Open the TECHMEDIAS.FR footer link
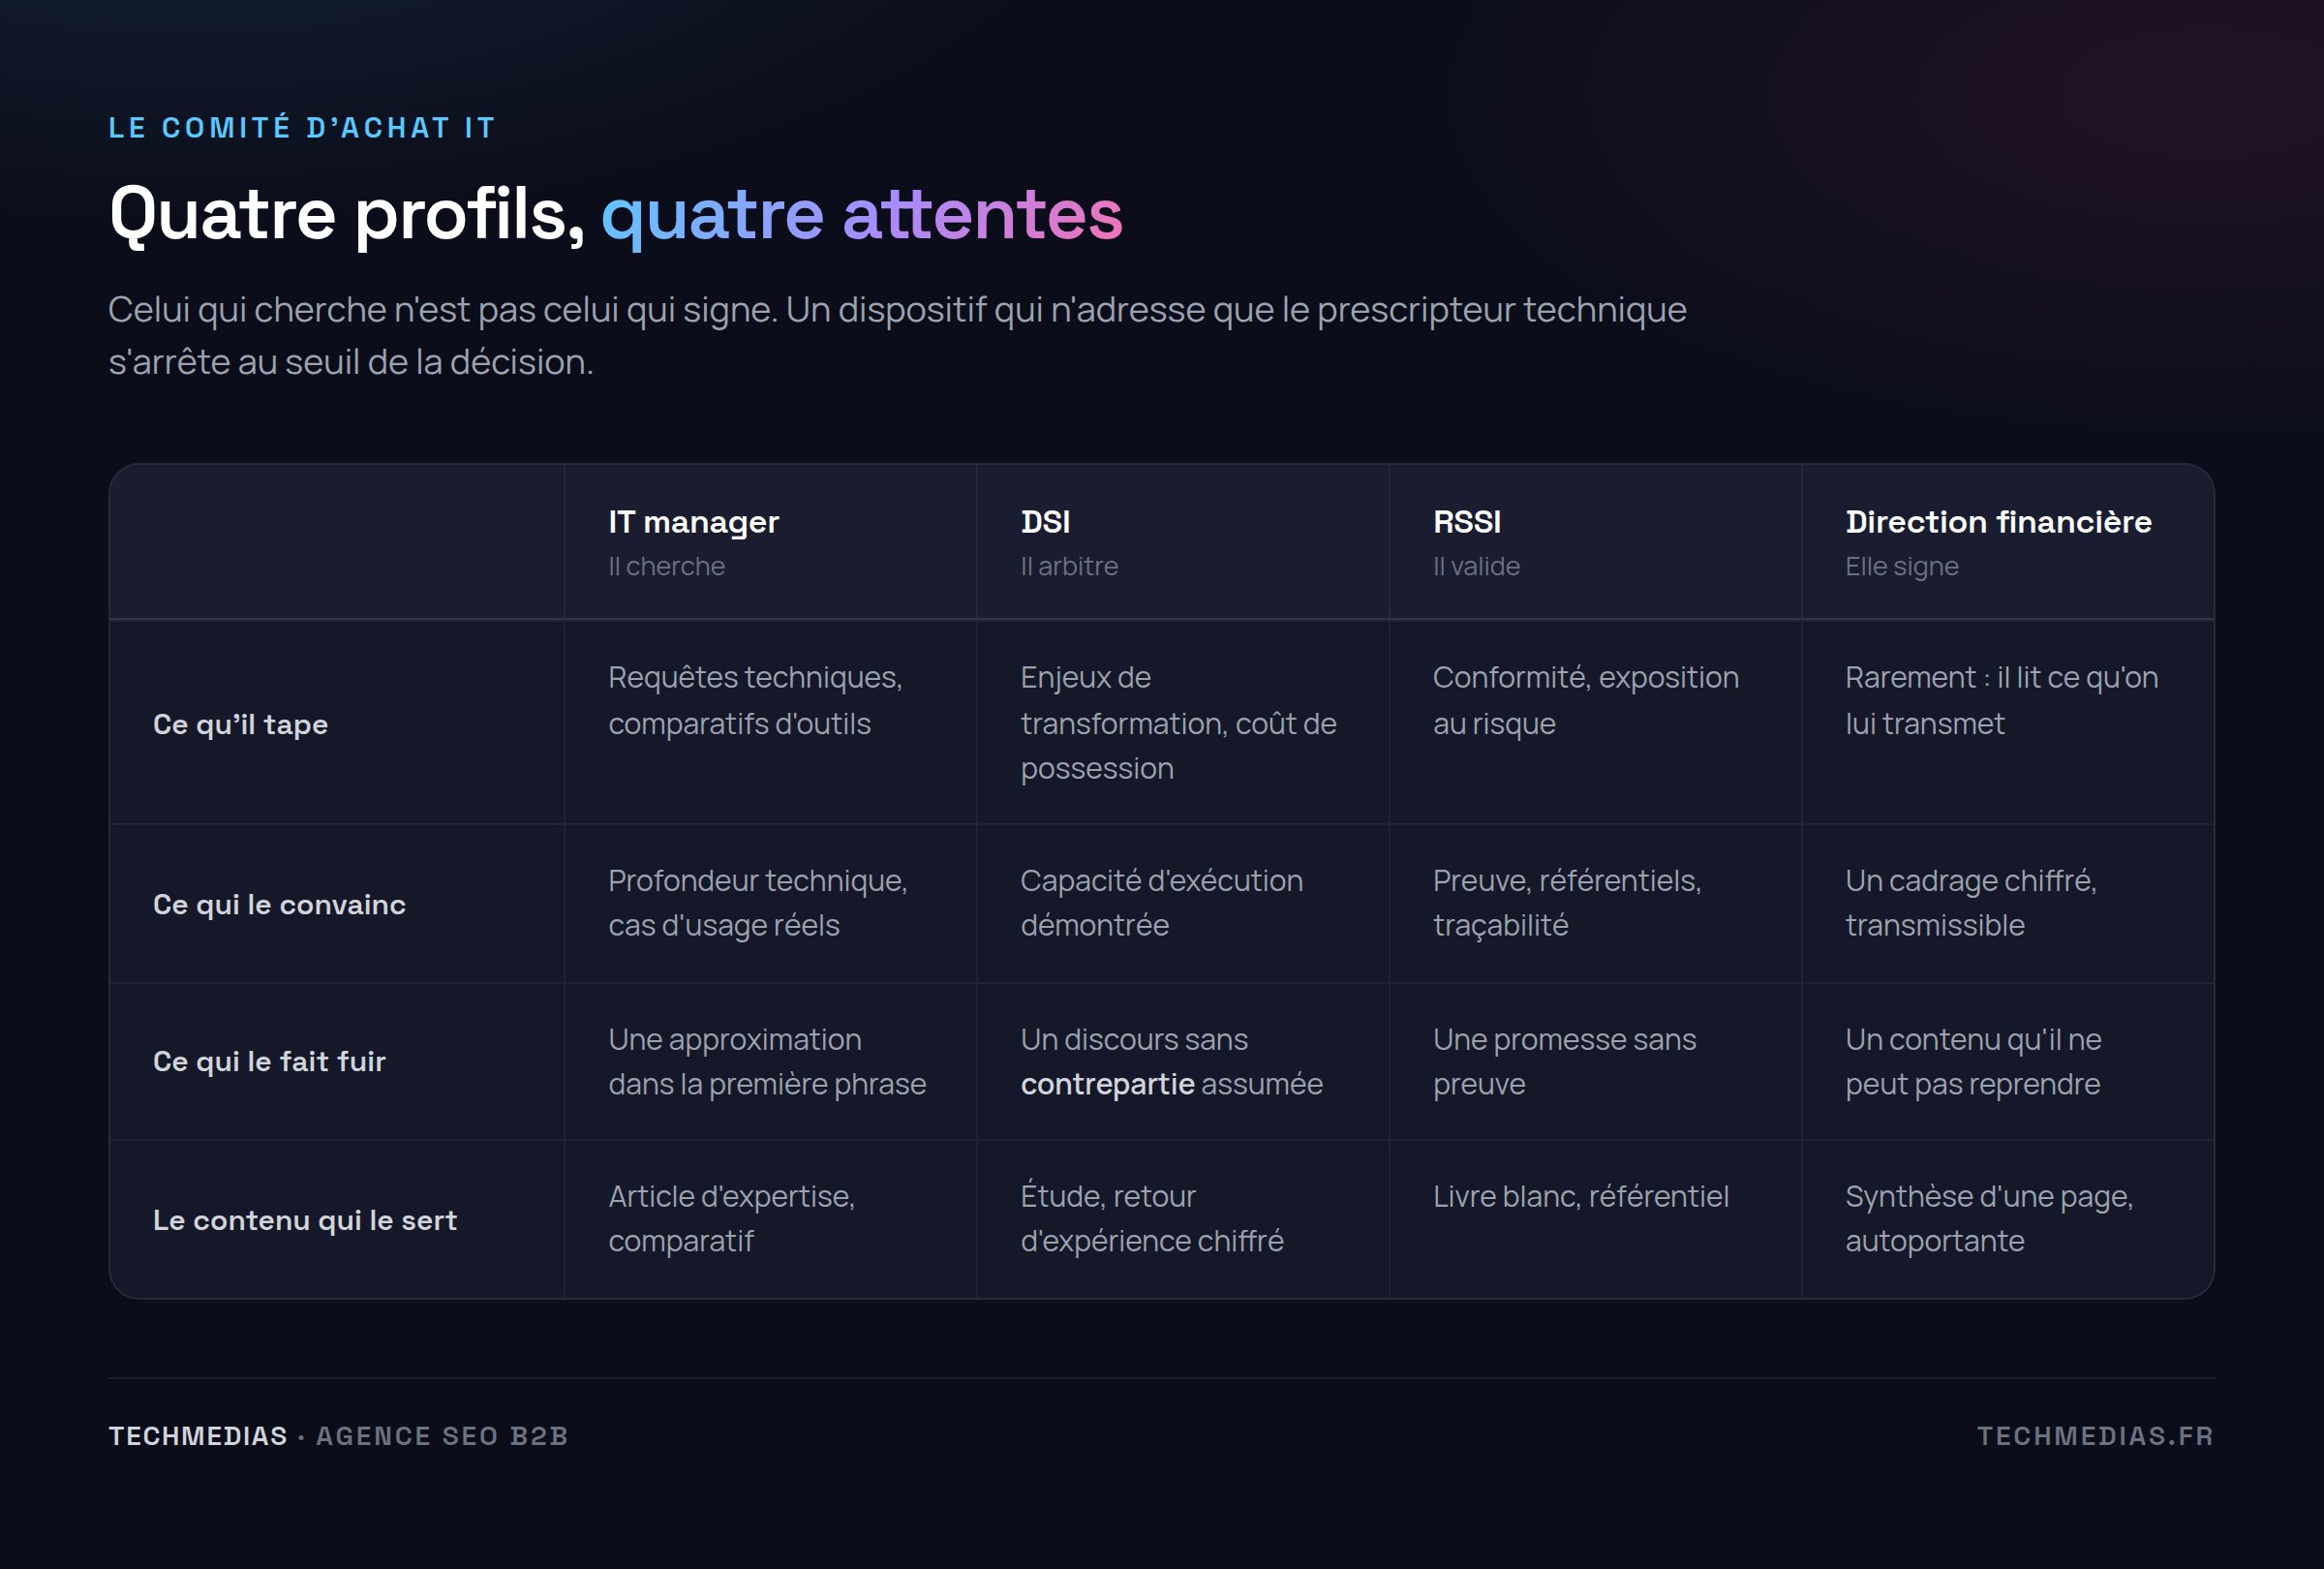This screenshot has width=2324, height=1569. tap(2095, 1435)
